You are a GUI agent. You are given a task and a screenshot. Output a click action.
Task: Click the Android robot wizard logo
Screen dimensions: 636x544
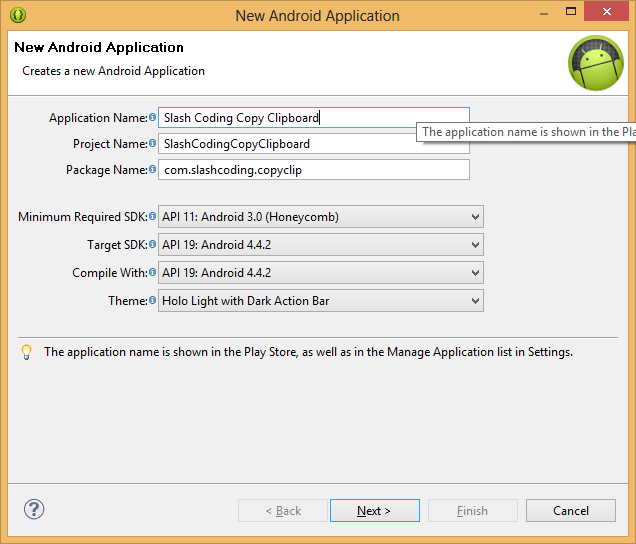coord(596,63)
